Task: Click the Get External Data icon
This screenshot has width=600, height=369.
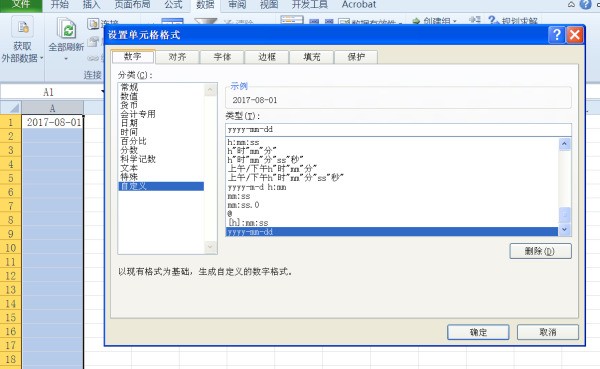Action: click(x=23, y=28)
